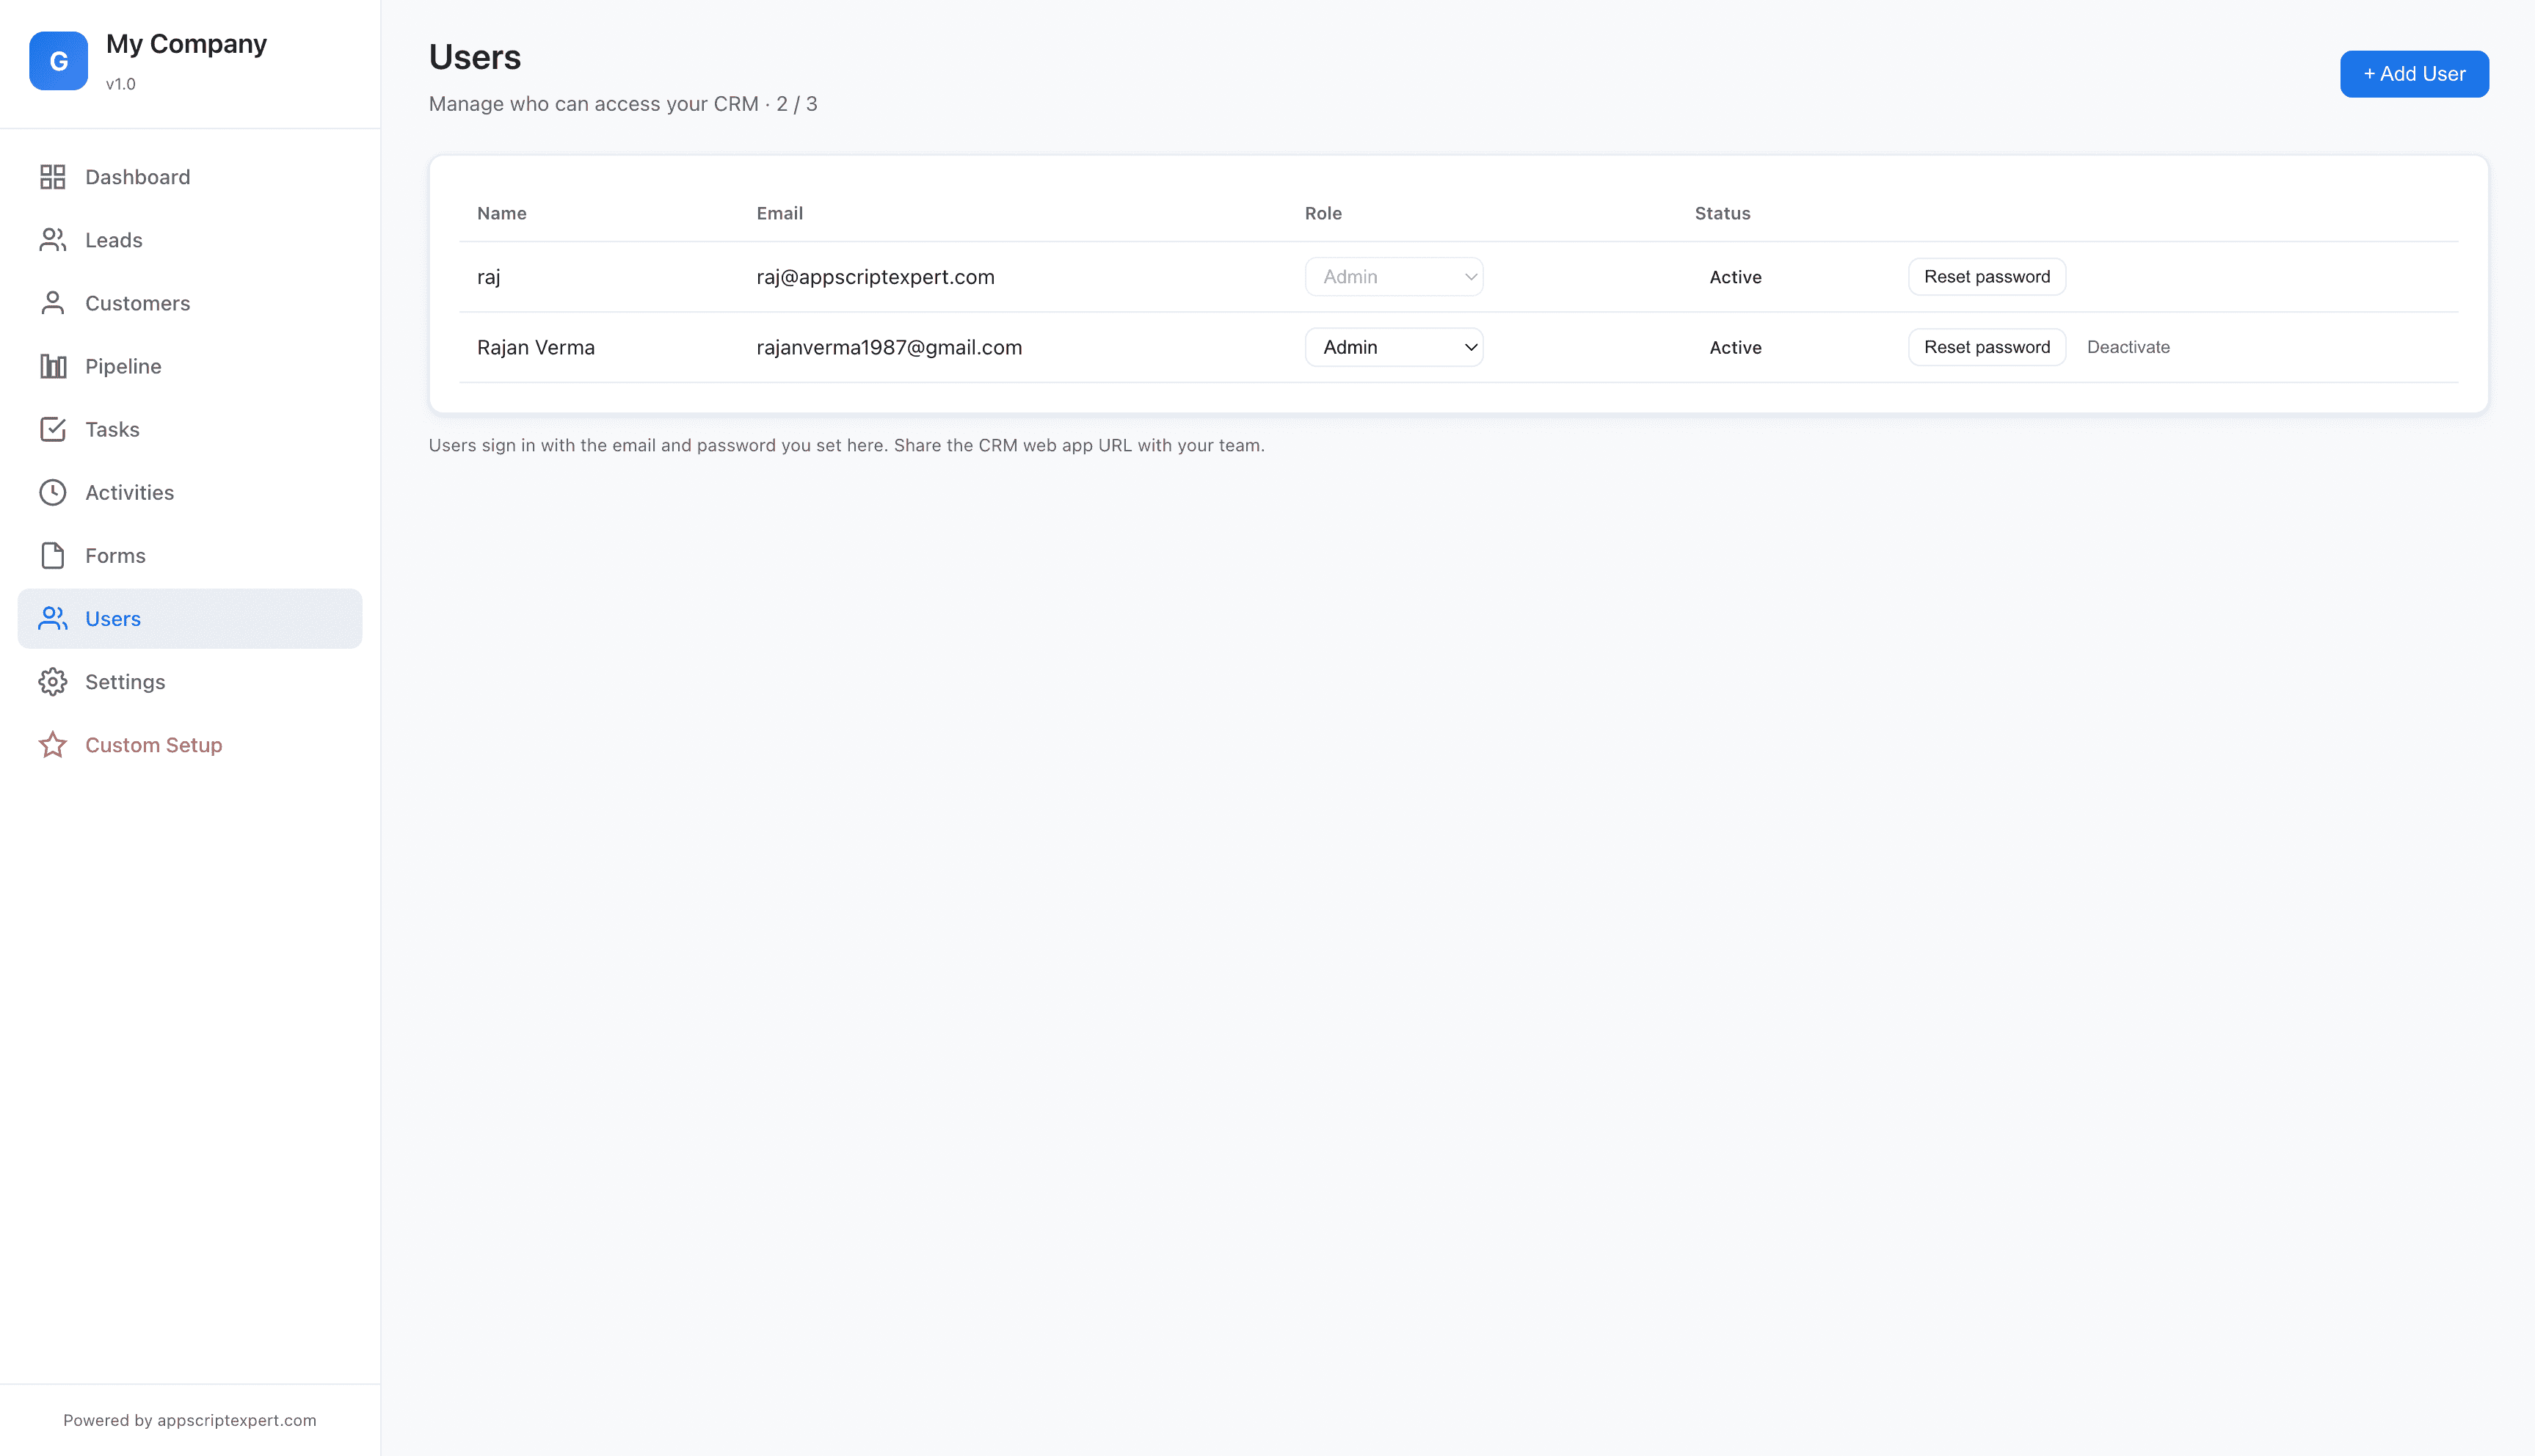Click the Email column header

780,213
